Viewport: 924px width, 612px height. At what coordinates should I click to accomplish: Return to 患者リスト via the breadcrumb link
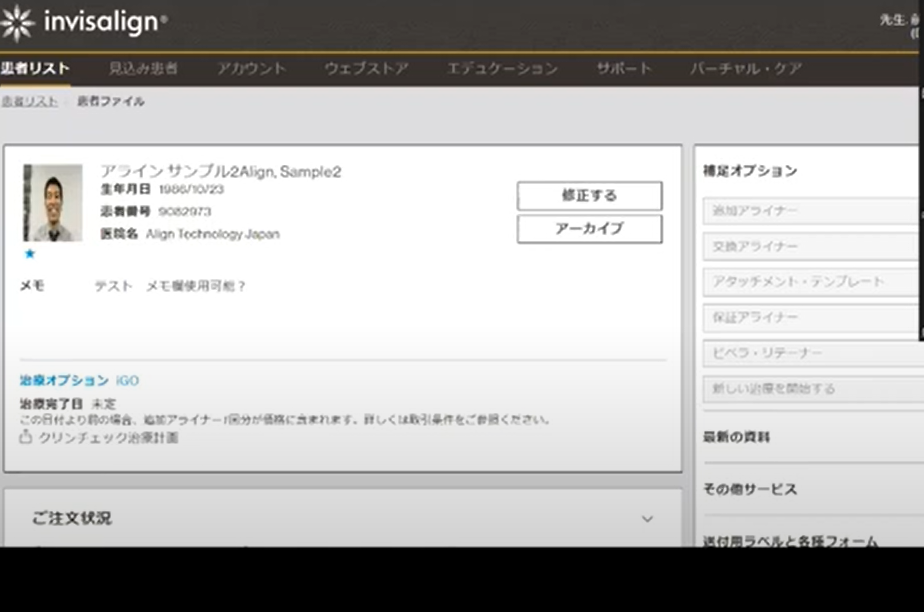coord(30,100)
